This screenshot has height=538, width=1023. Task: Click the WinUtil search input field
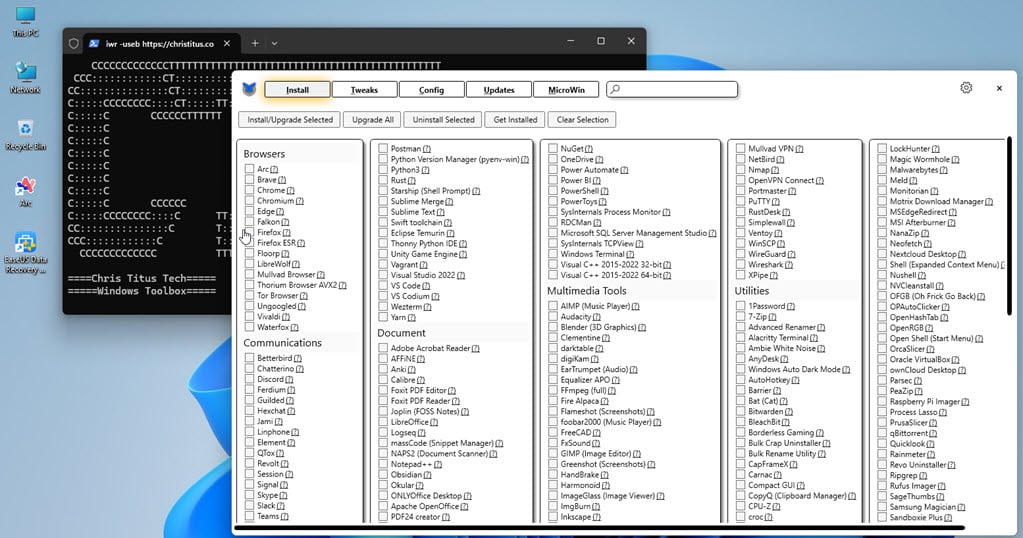672,89
